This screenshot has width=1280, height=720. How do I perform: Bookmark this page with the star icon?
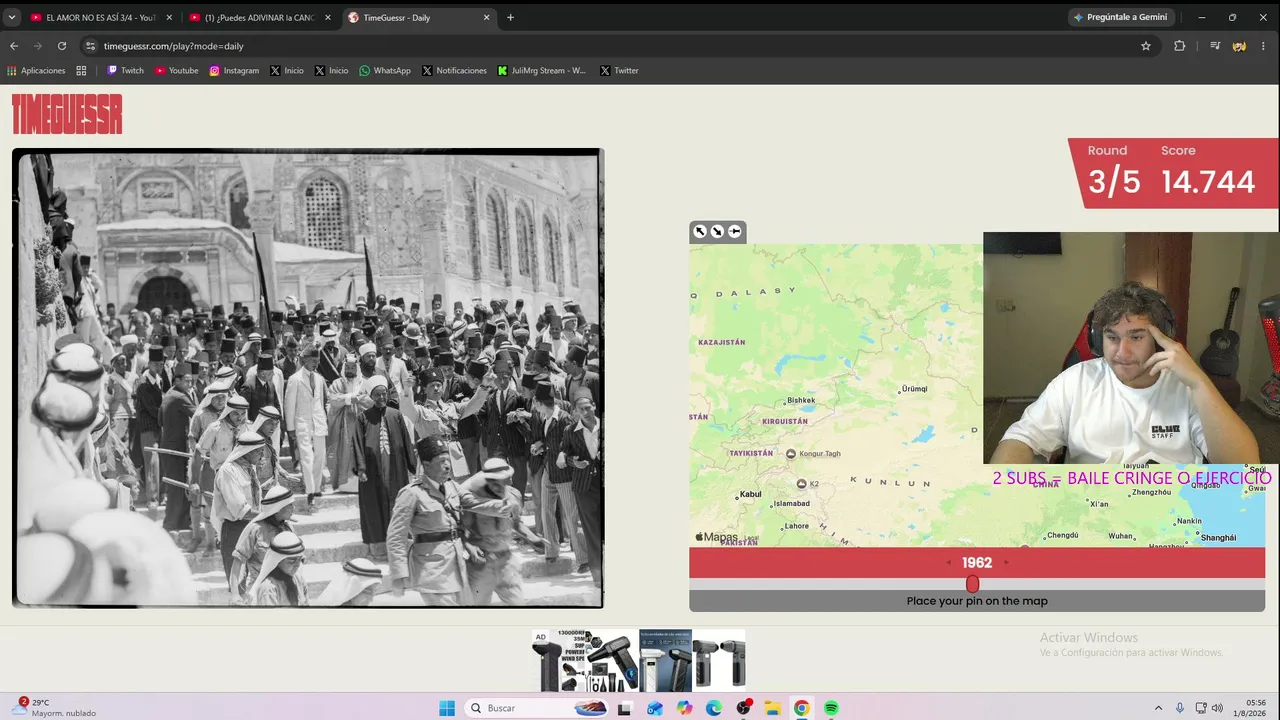1146,46
